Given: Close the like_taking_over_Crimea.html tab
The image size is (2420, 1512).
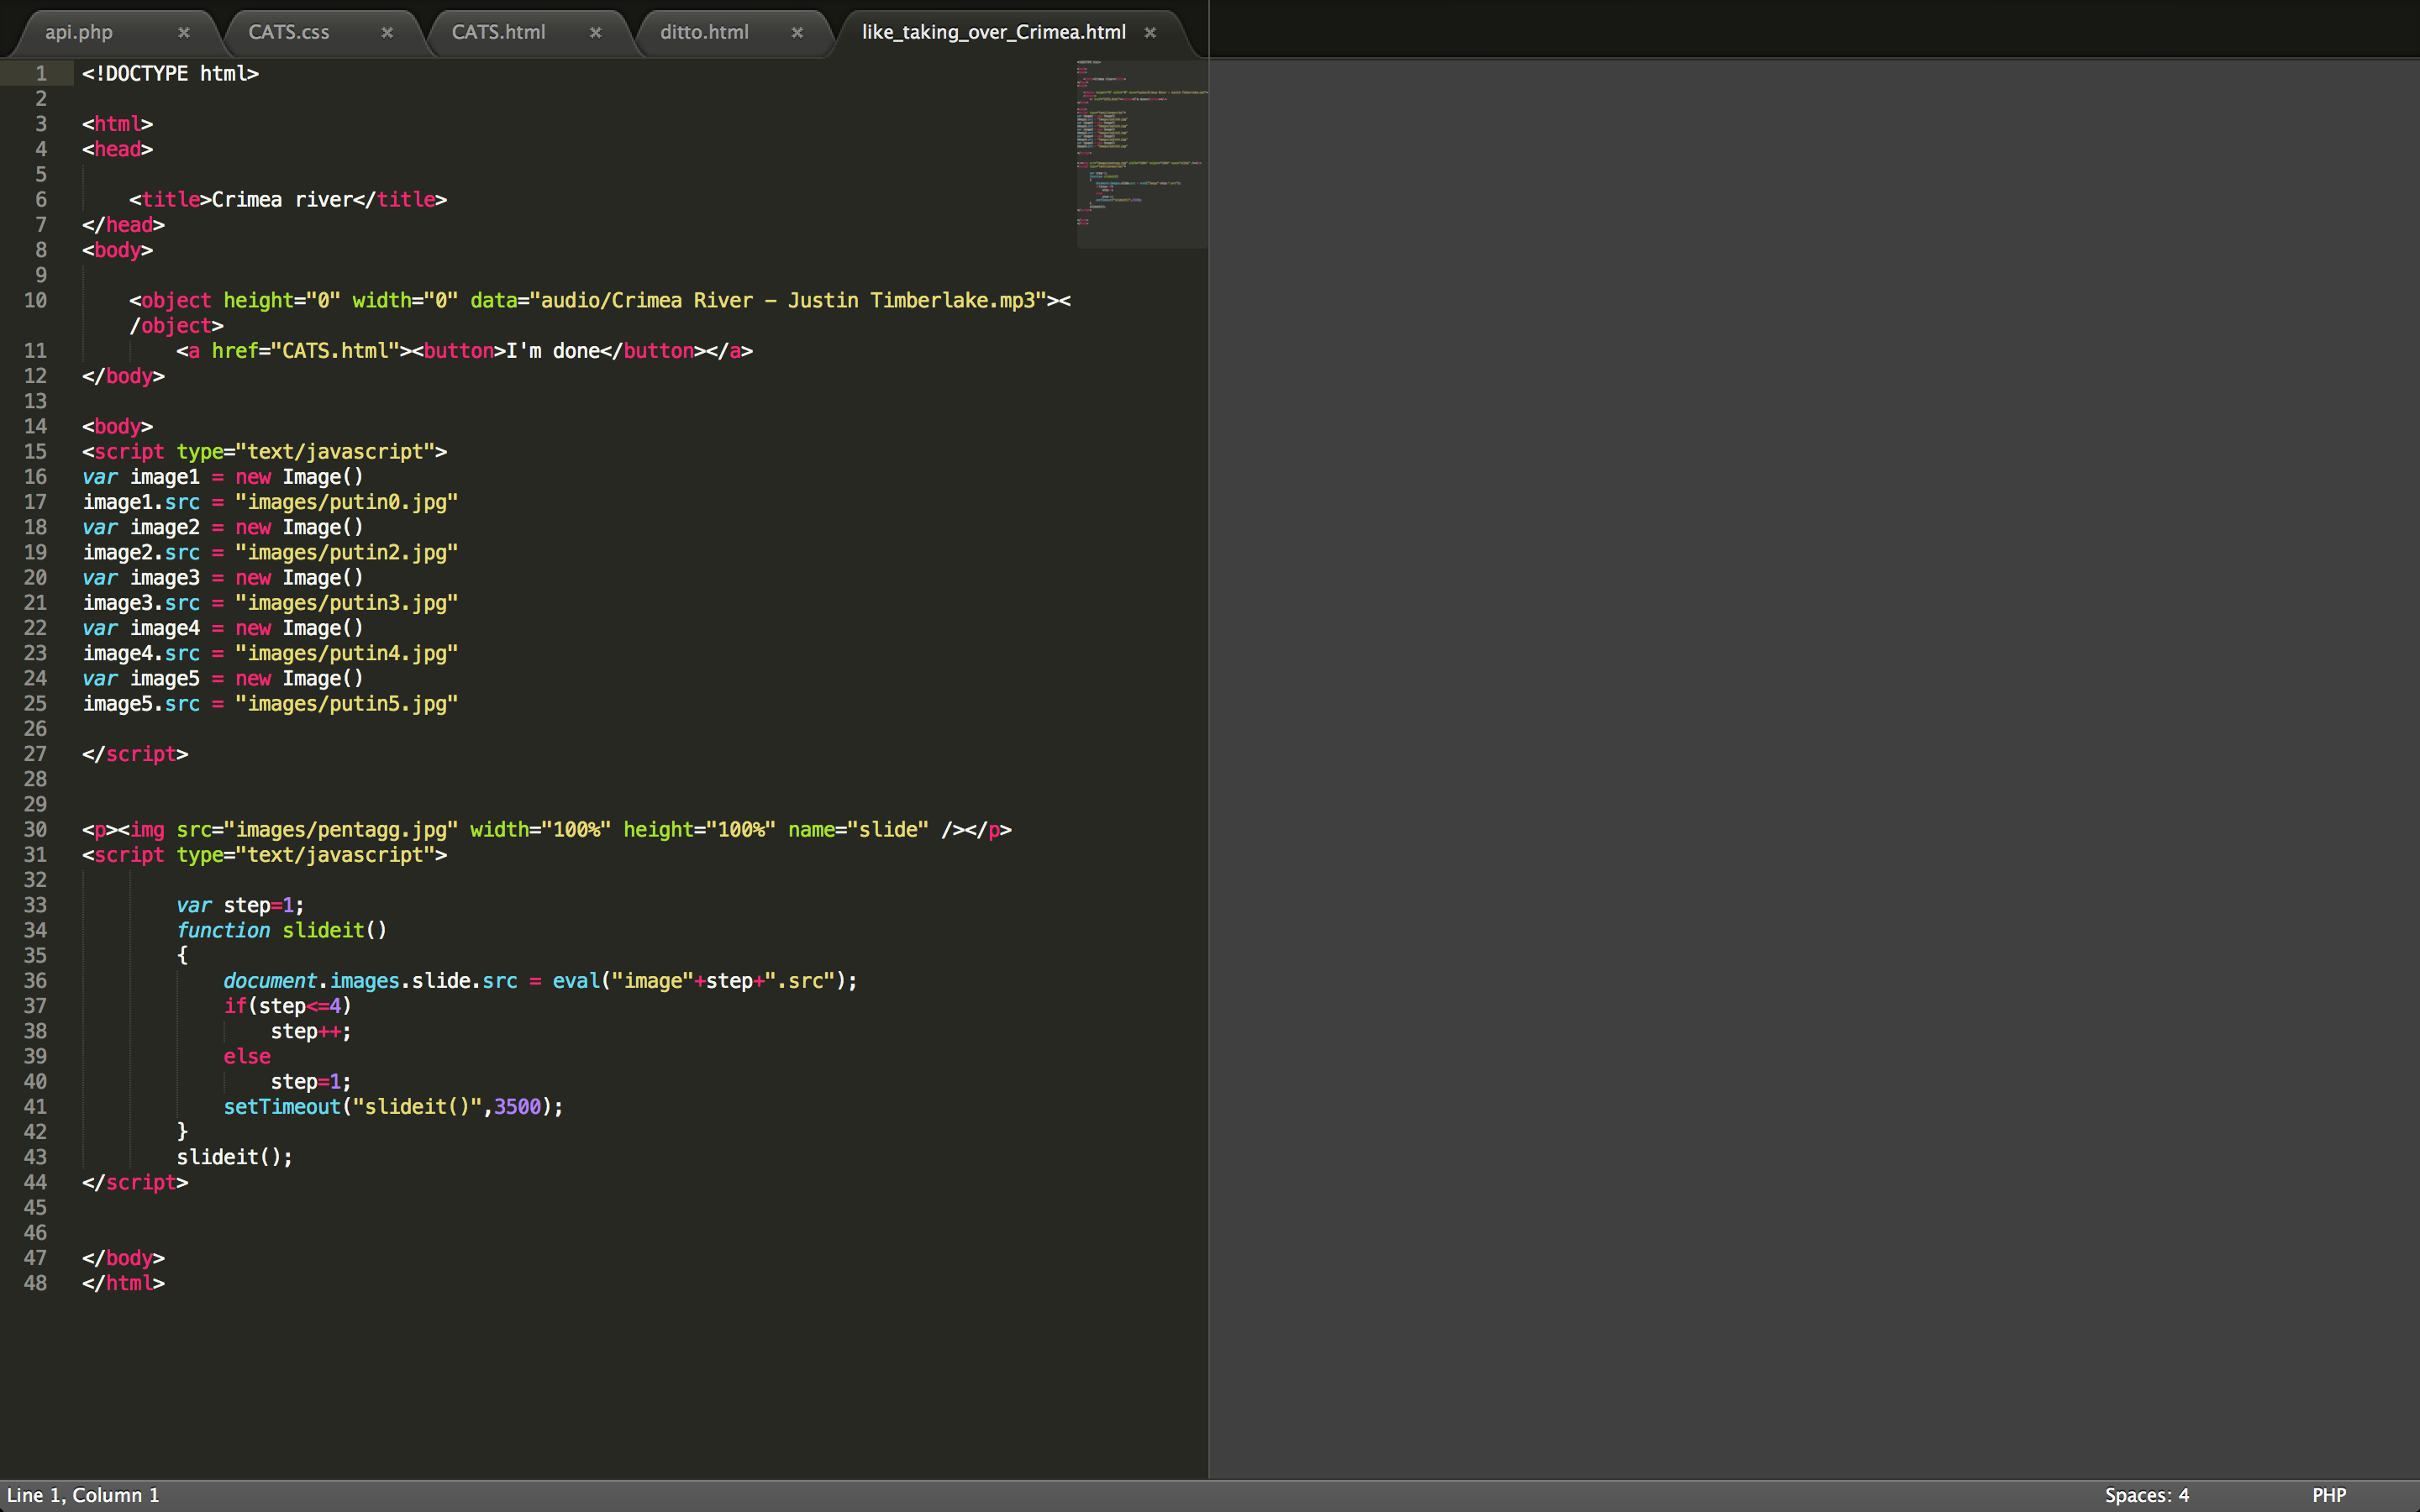Looking at the screenshot, I should click(x=1151, y=32).
